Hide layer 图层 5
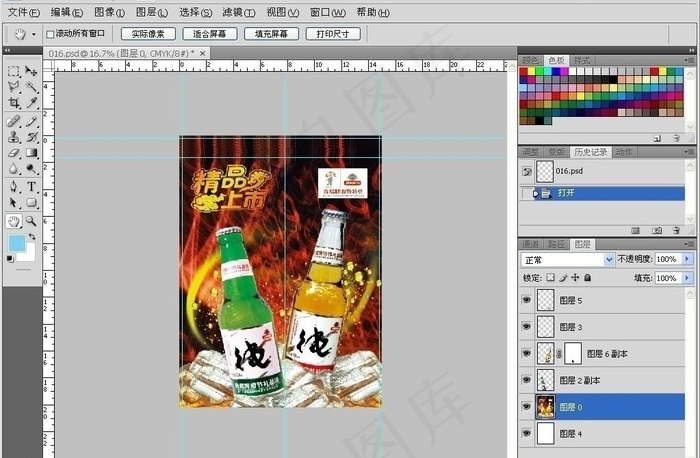This screenshot has height=458, width=700. pyautogui.click(x=527, y=300)
